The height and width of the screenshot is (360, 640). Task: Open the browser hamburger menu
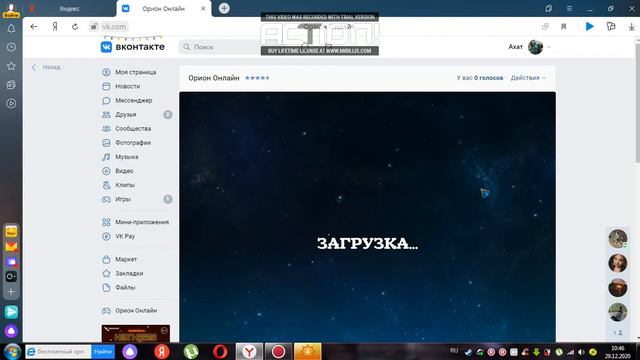point(569,9)
